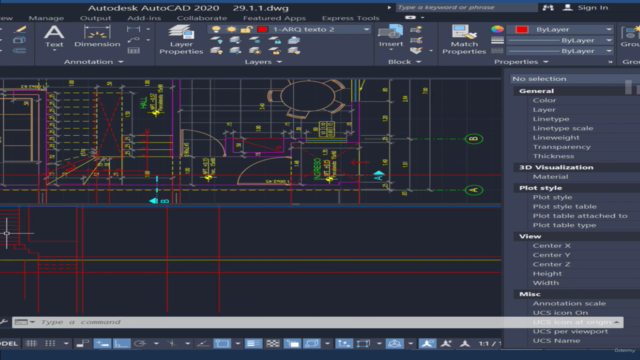Click the Plot style section header
The image size is (640, 360).
tap(540, 188)
